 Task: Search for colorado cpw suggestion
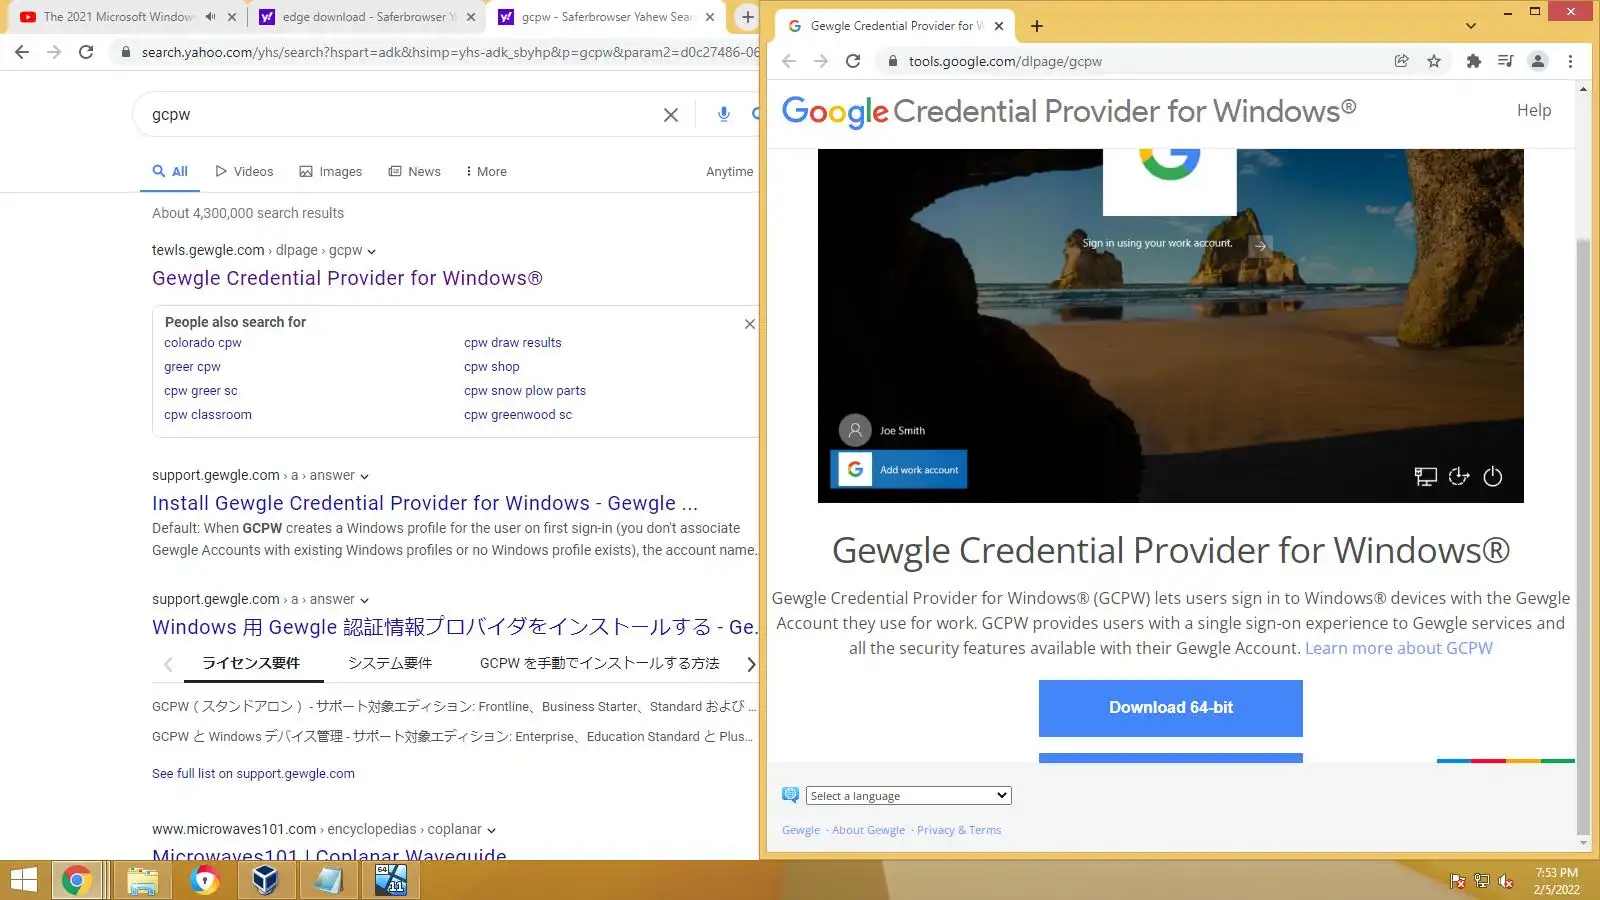[x=203, y=343]
